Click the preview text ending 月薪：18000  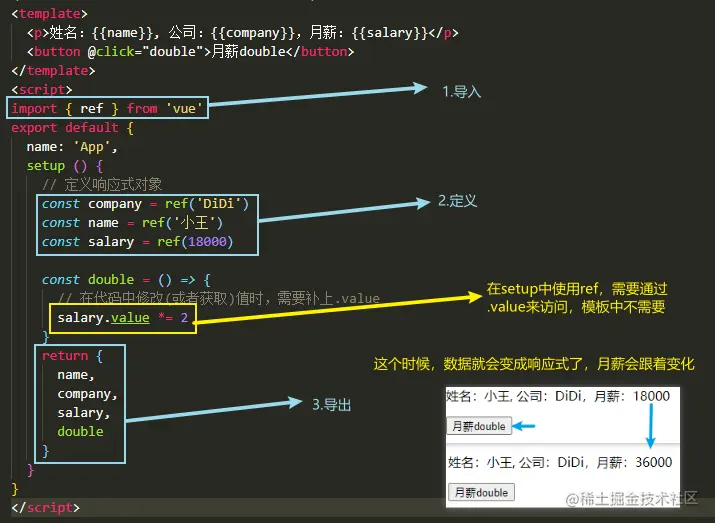point(558,396)
